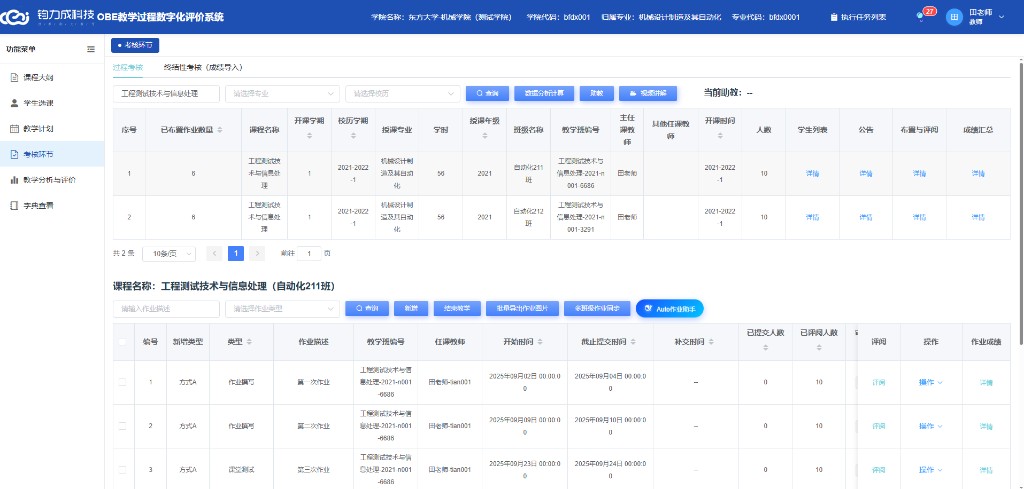Image resolution: width=1024 pixels, height=489 pixels.
Task: Click 查询 in homework filter row
Action: click(367, 308)
